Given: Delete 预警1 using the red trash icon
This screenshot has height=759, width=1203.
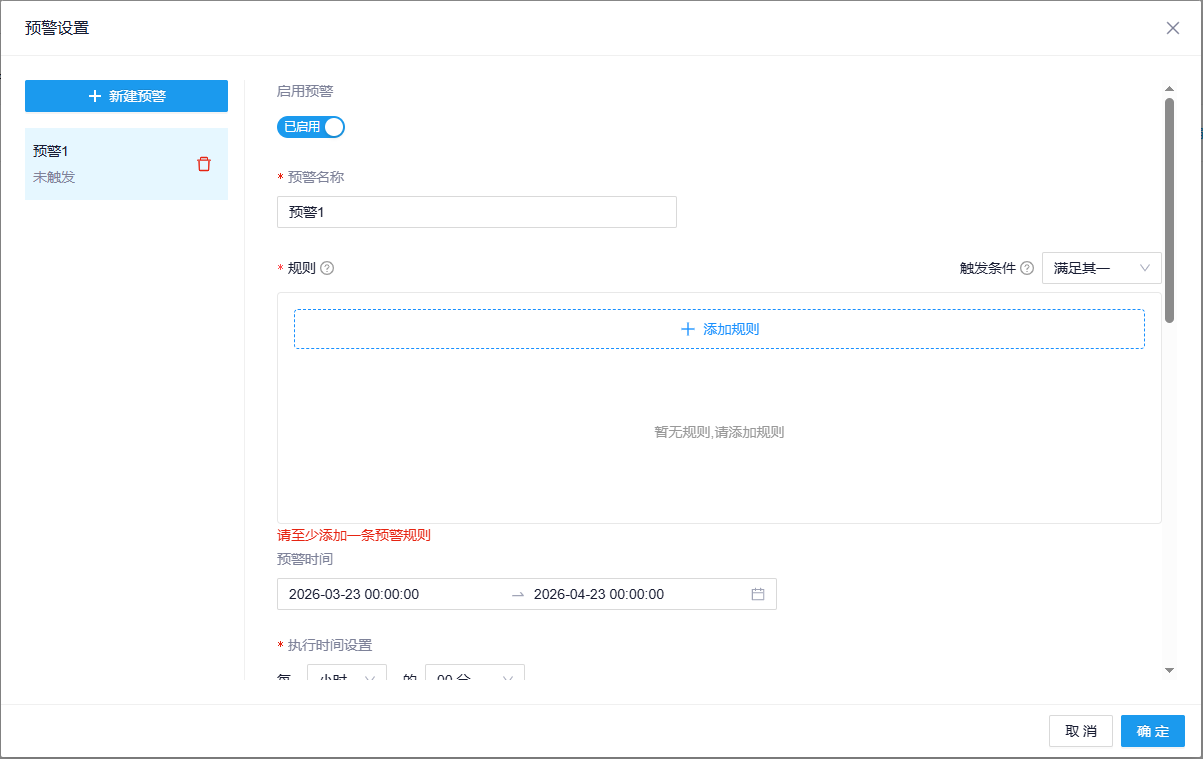Looking at the screenshot, I should [204, 163].
